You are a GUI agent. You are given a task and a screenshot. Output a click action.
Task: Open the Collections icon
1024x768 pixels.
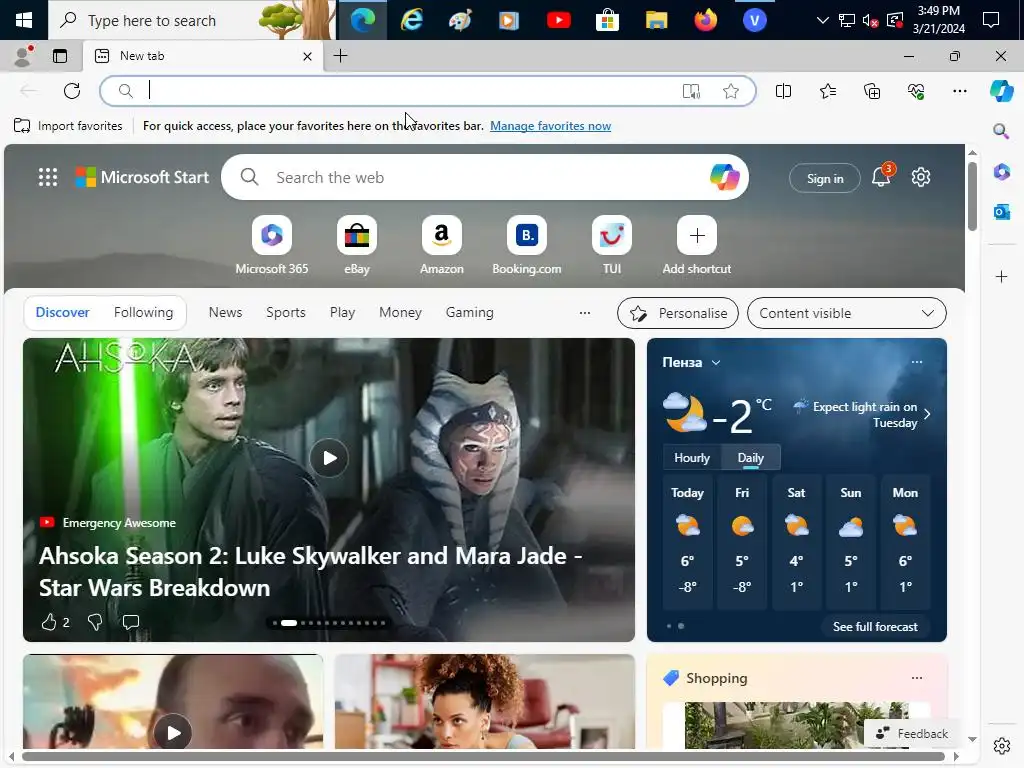[x=872, y=91]
